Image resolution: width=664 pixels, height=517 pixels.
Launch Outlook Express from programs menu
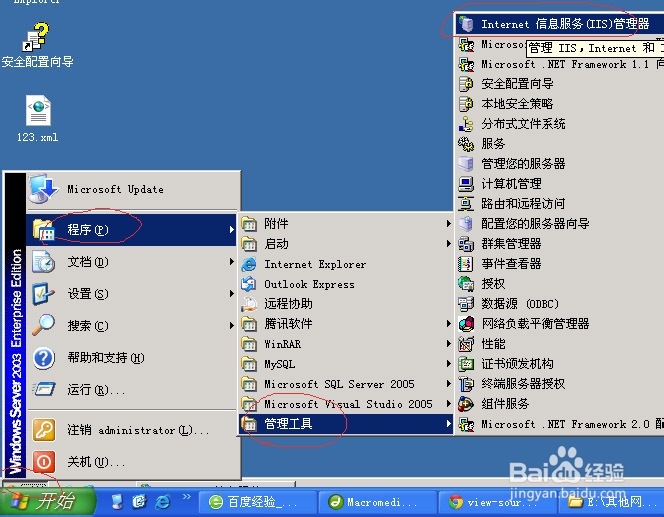346,284
